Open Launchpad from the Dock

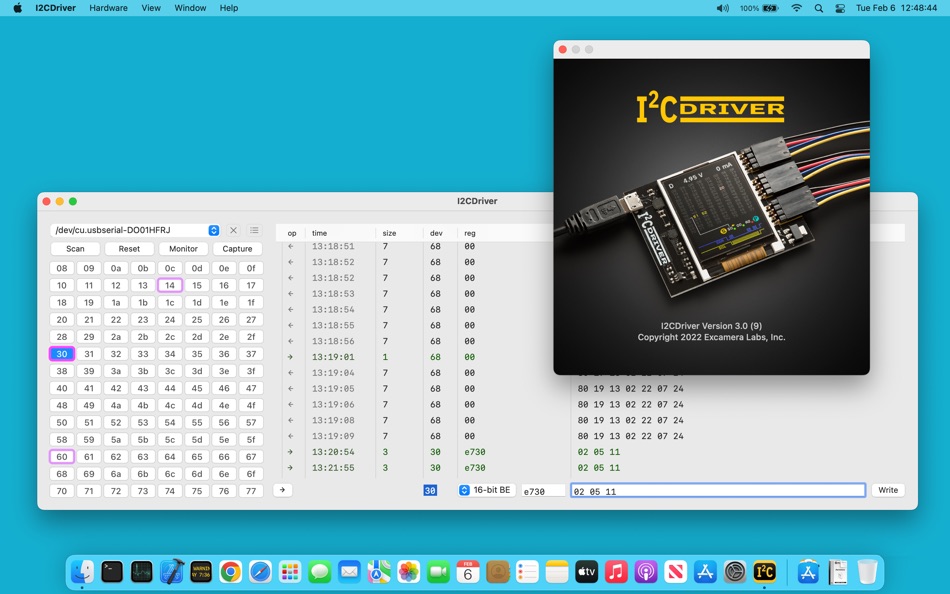pos(290,572)
